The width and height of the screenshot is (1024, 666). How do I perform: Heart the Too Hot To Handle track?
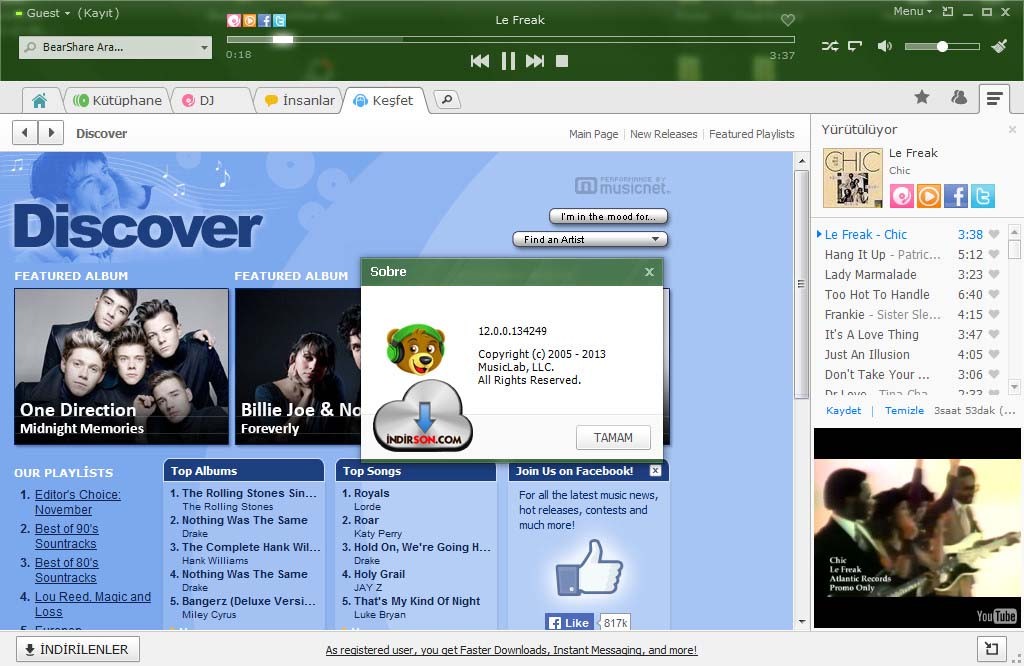(x=994, y=294)
